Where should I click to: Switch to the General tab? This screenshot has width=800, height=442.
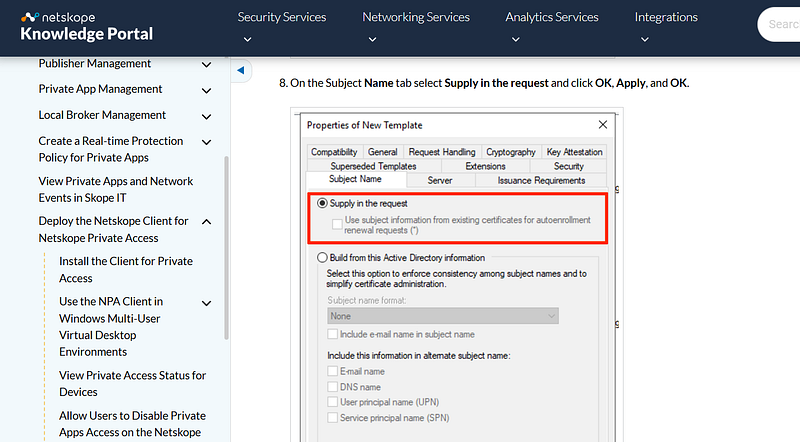pos(383,152)
